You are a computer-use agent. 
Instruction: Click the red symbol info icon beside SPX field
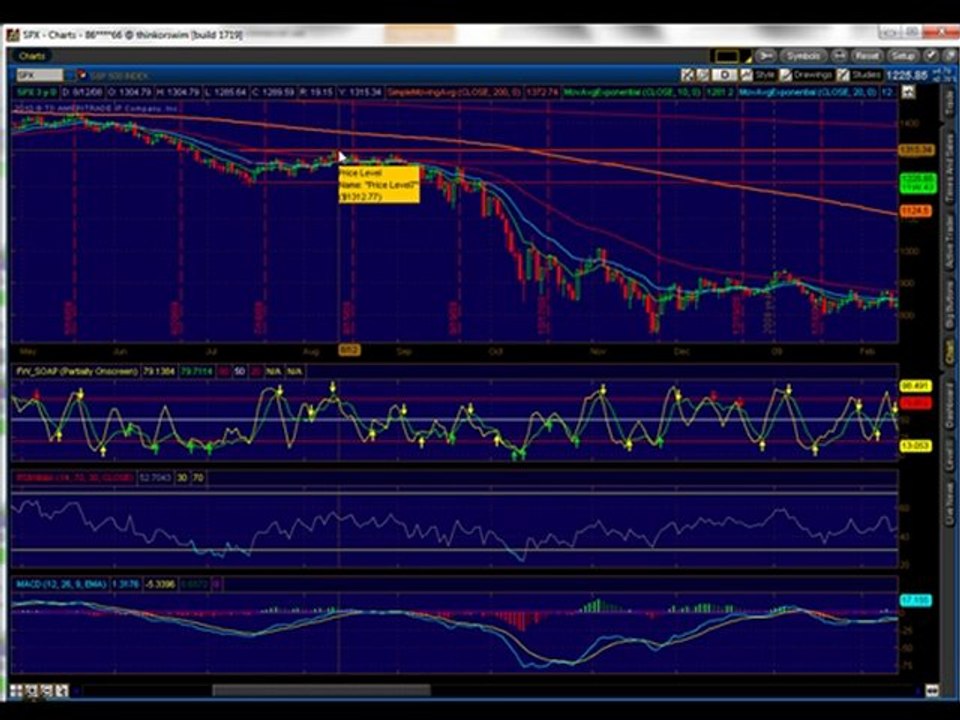(81, 75)
